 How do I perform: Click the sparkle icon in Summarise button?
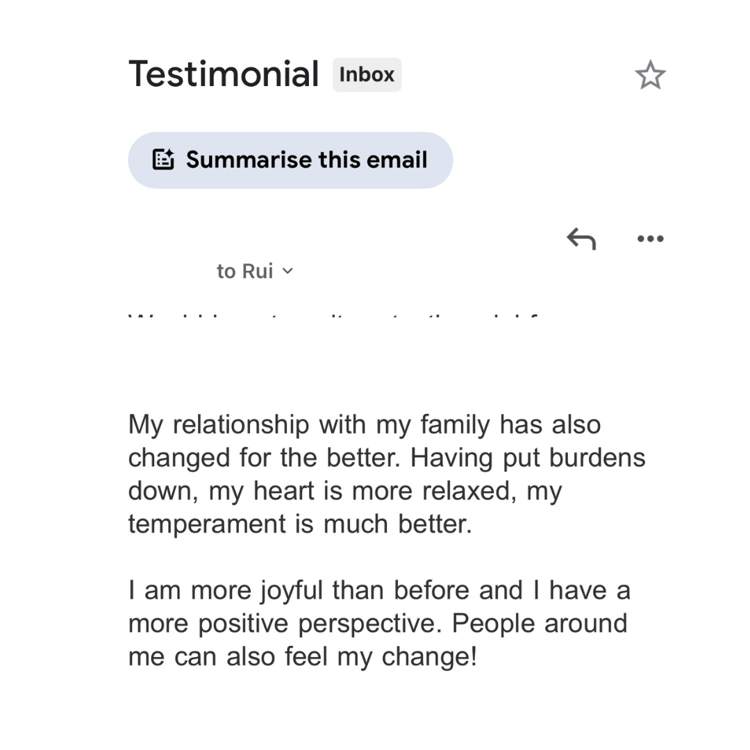[x=163, y=160]
